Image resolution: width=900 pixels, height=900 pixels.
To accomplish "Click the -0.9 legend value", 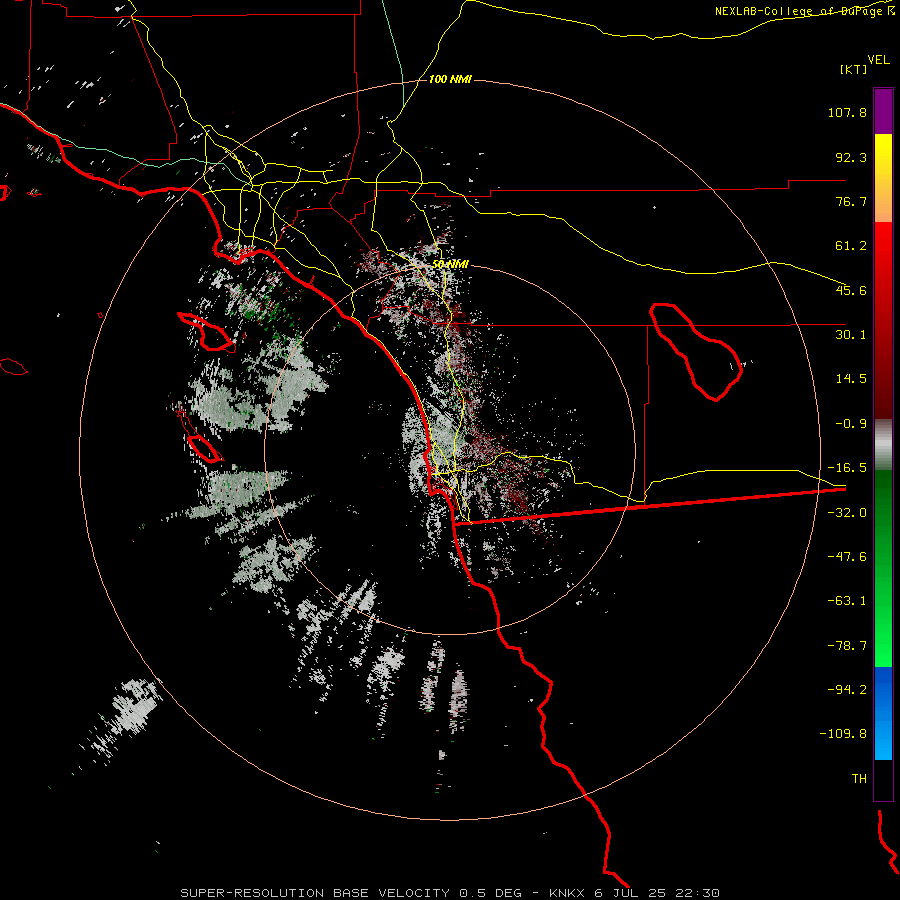I will (x=851, y=424).
